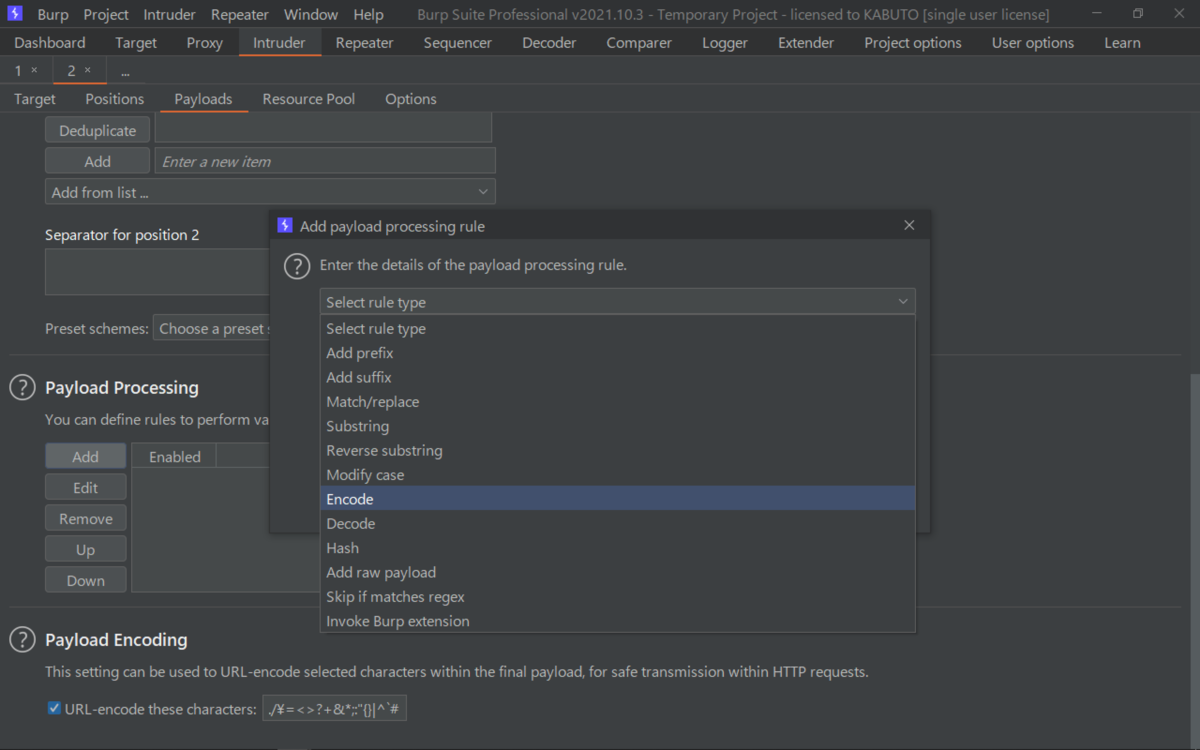Screen dimensions: 1200x750
Task: Click the Enabled column header
Action: click(x=175, y=456)
